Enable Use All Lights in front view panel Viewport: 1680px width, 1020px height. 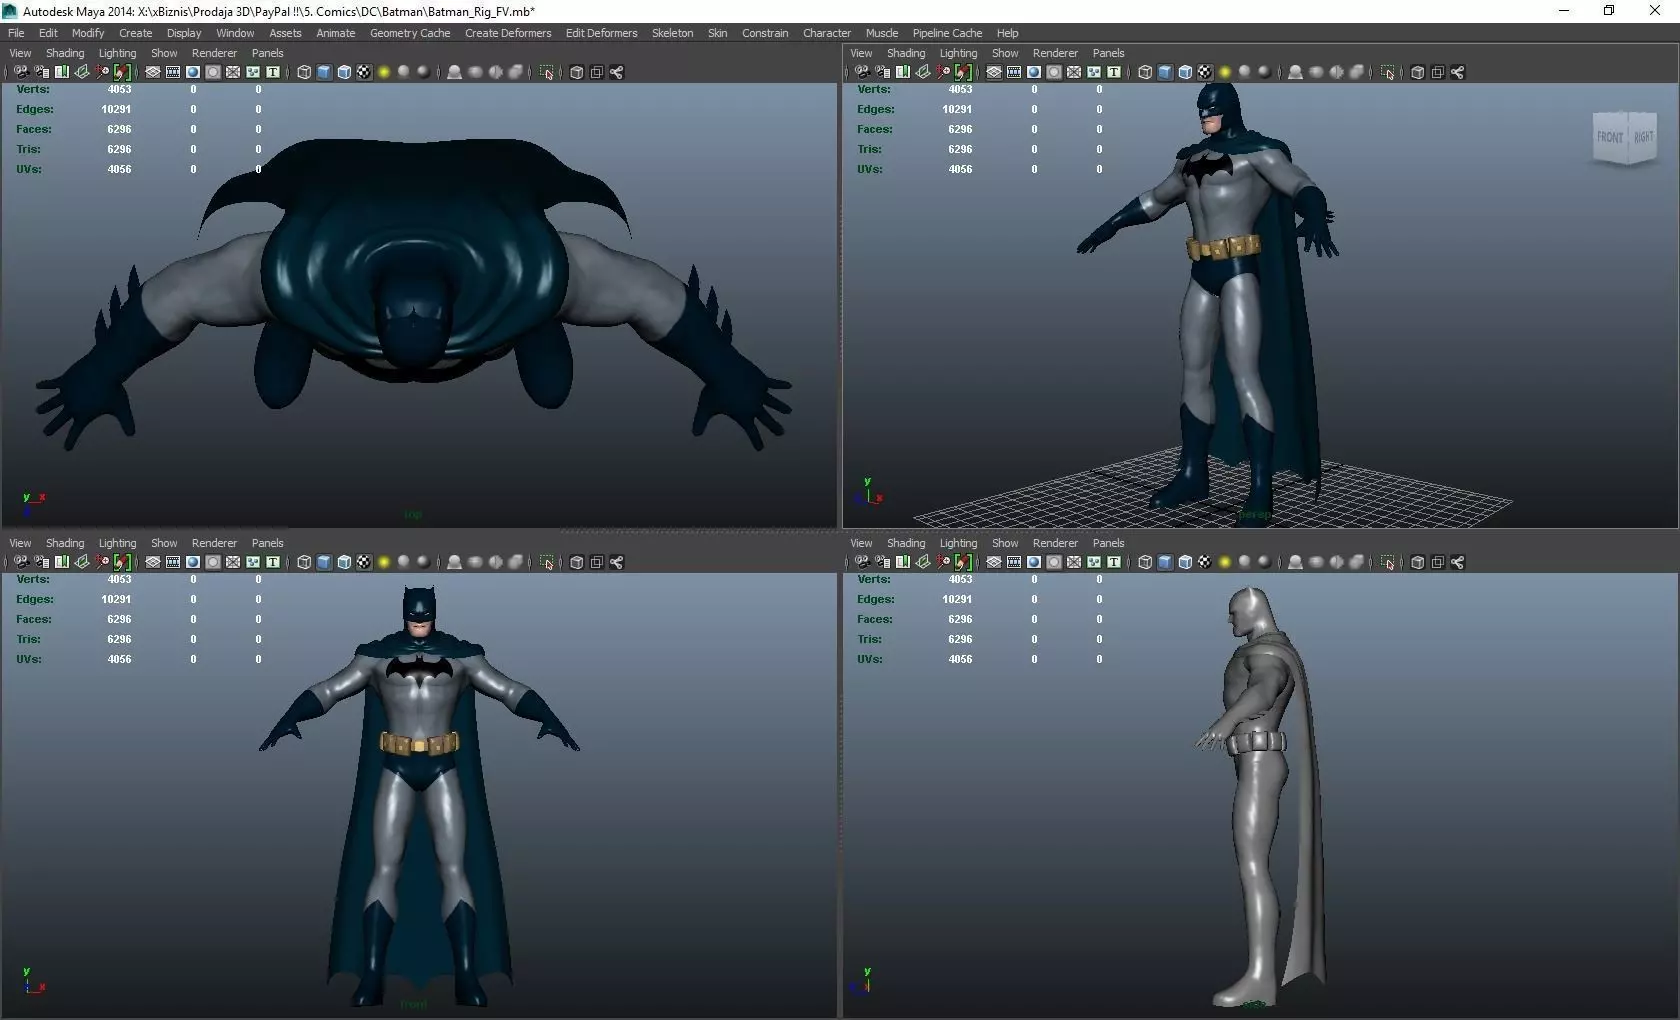click(x=384, y=562)
